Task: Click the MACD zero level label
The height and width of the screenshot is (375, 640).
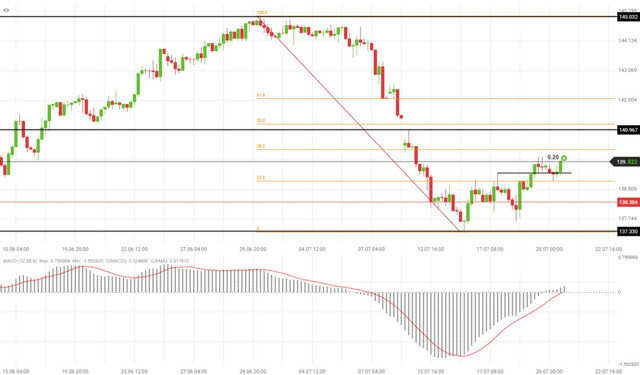Action: pyautogui.click(x=620, y=292)
